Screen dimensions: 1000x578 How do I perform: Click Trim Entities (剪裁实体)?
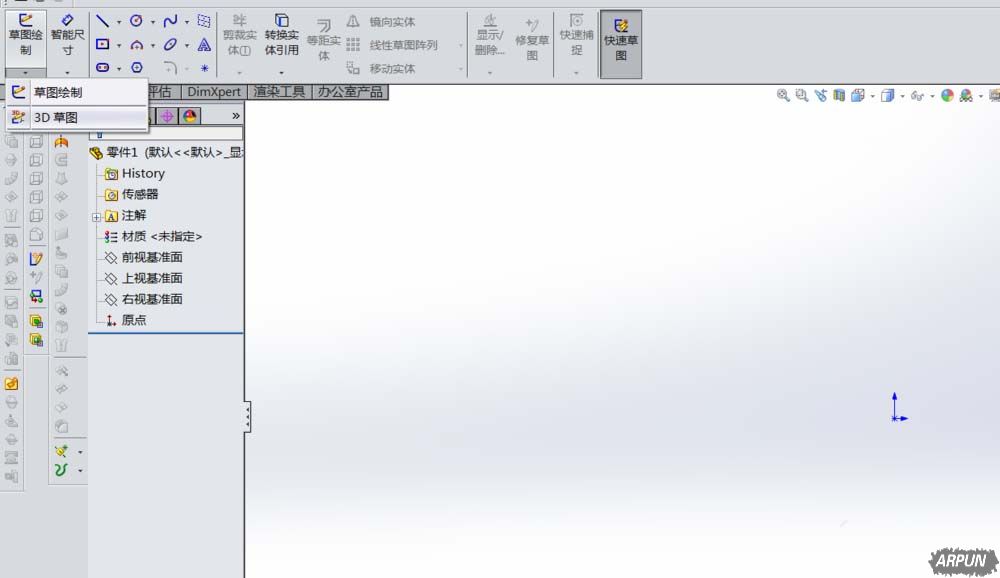click(x=239, y=36)
